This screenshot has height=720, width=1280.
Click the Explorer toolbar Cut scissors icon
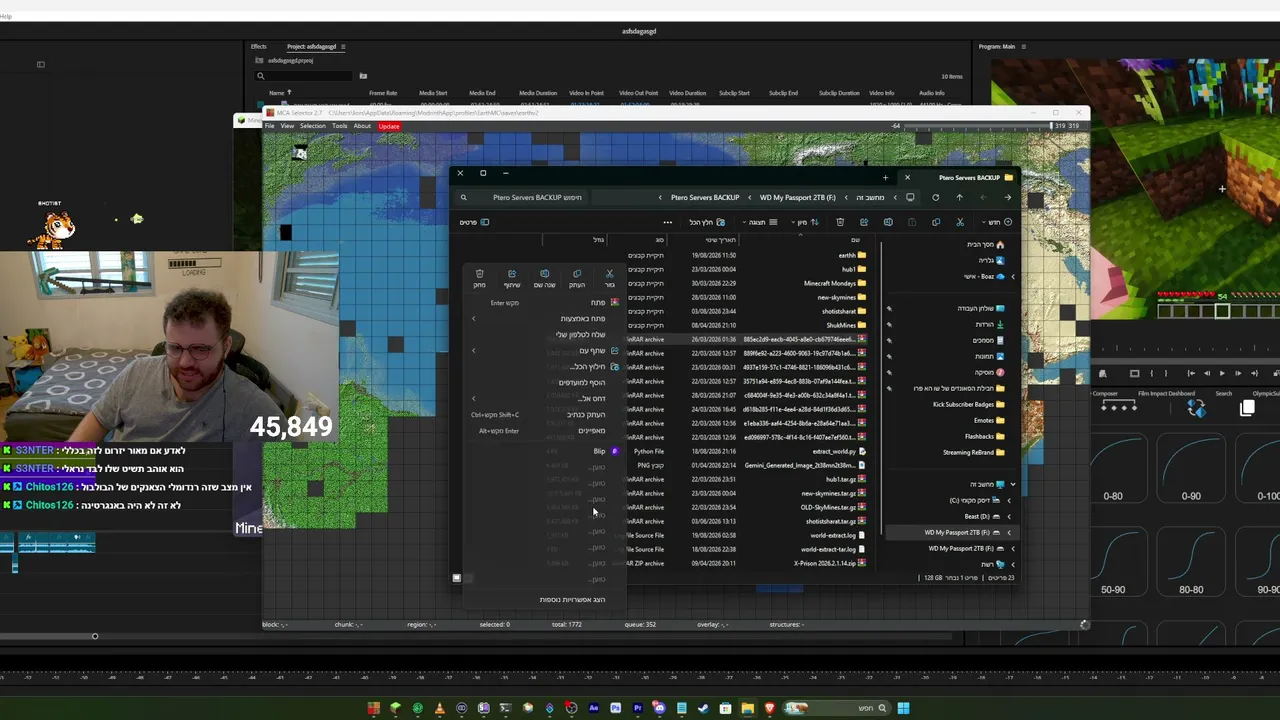(960, 222)
